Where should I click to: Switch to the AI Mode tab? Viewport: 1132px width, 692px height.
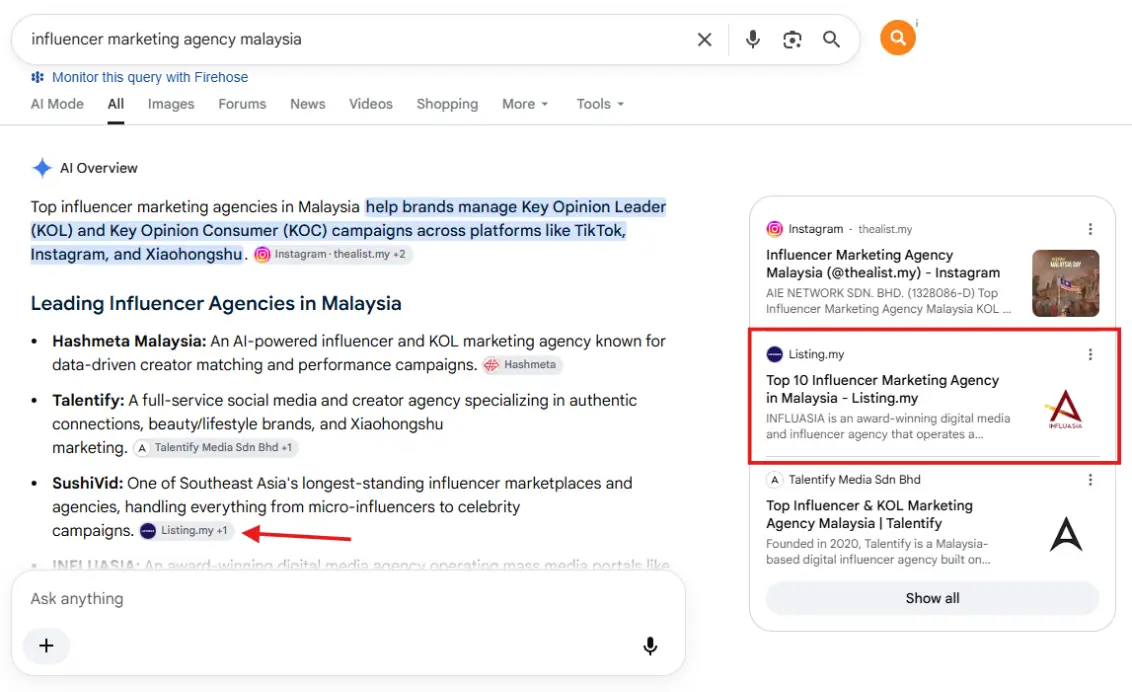pos(57,104)
